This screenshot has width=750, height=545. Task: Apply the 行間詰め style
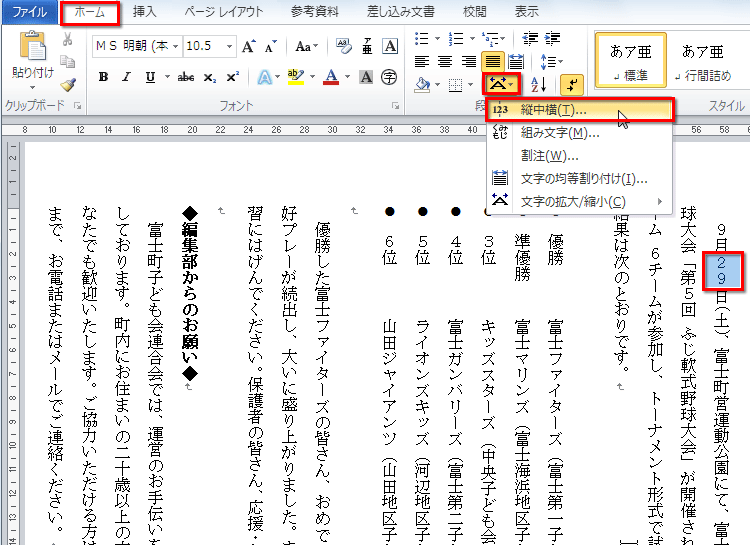tap(703, 61)
